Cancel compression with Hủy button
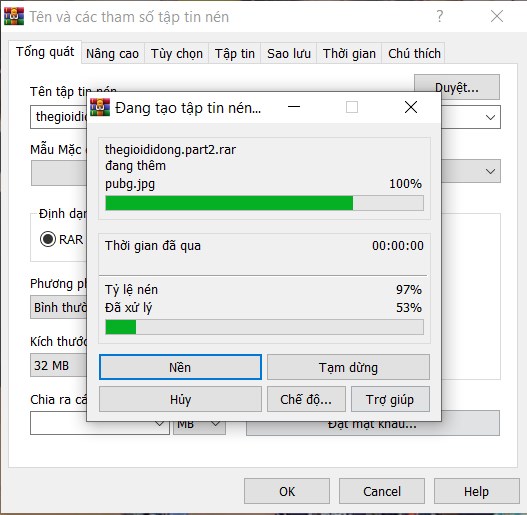 [x=180, y=399]
